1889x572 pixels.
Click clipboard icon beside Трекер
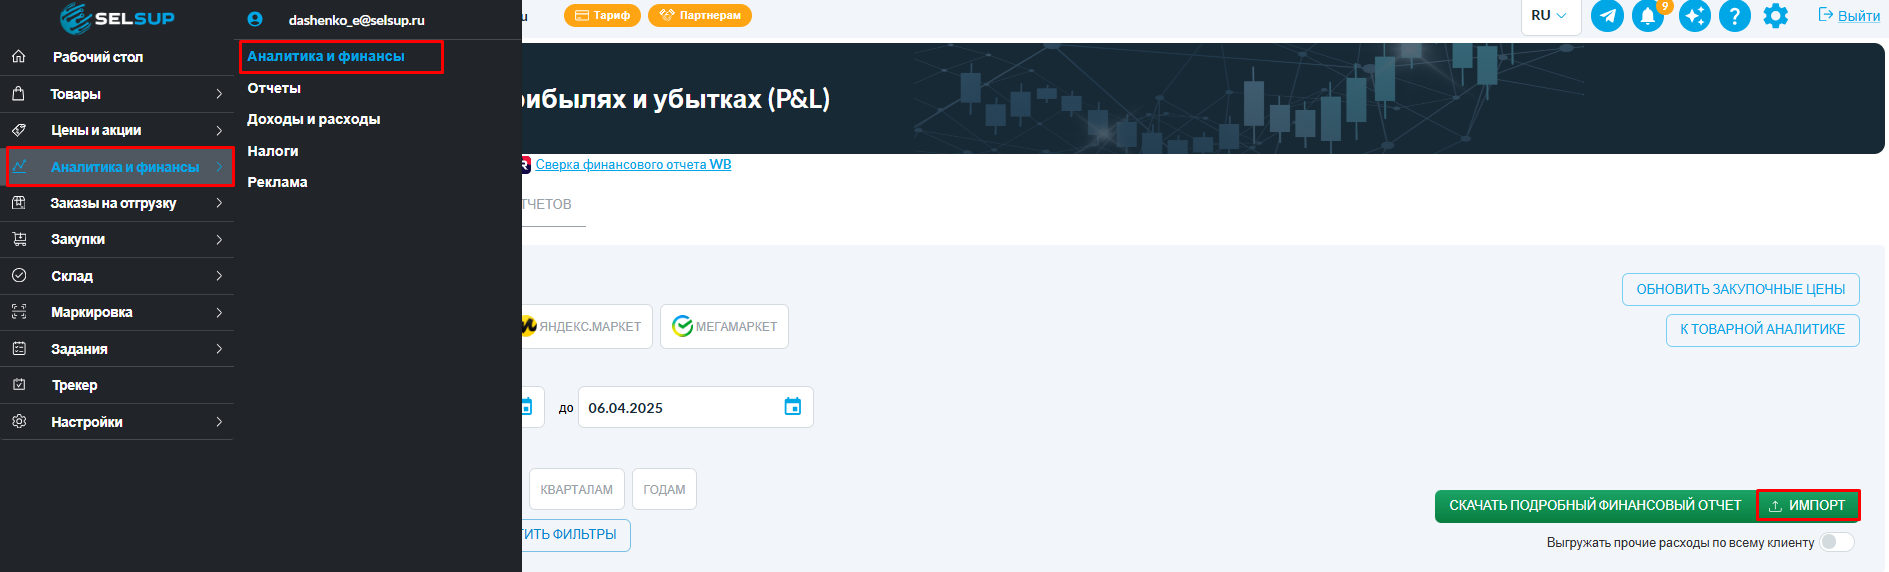tap(19, 385)
